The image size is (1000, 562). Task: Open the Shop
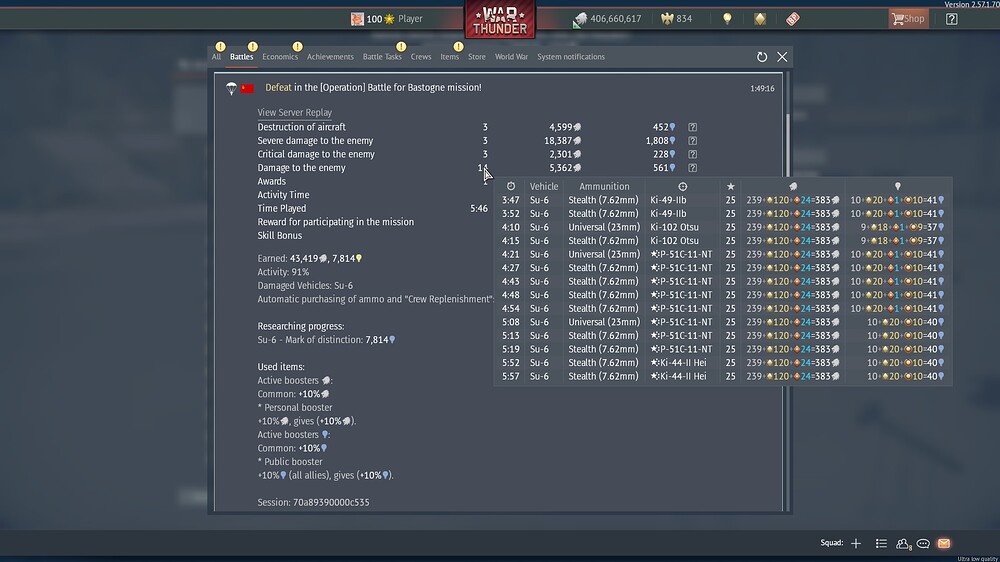(908, 18)
